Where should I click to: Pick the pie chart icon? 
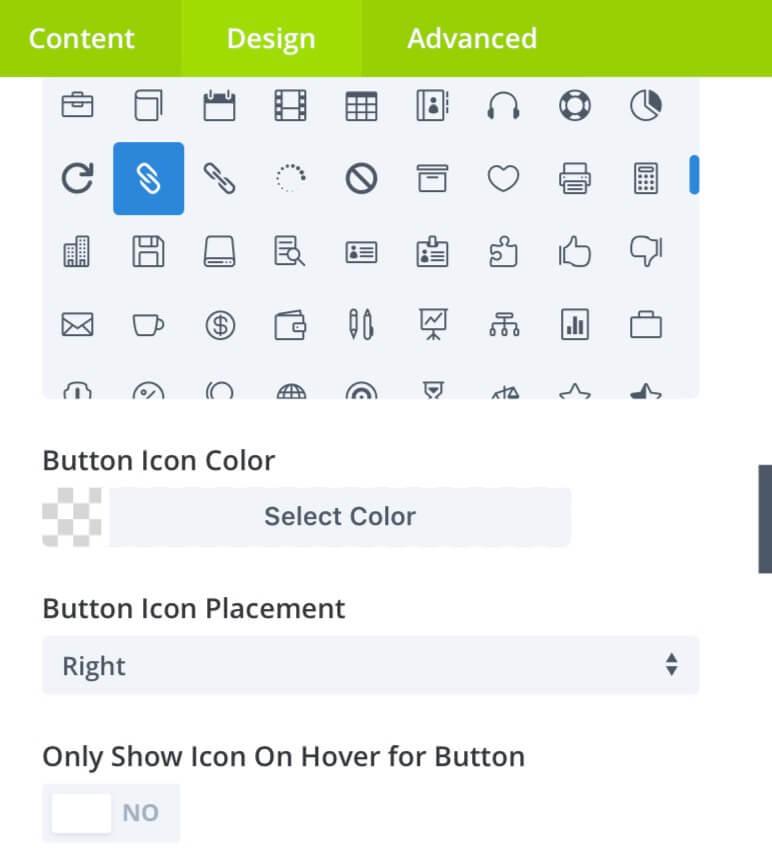point(646,105)
